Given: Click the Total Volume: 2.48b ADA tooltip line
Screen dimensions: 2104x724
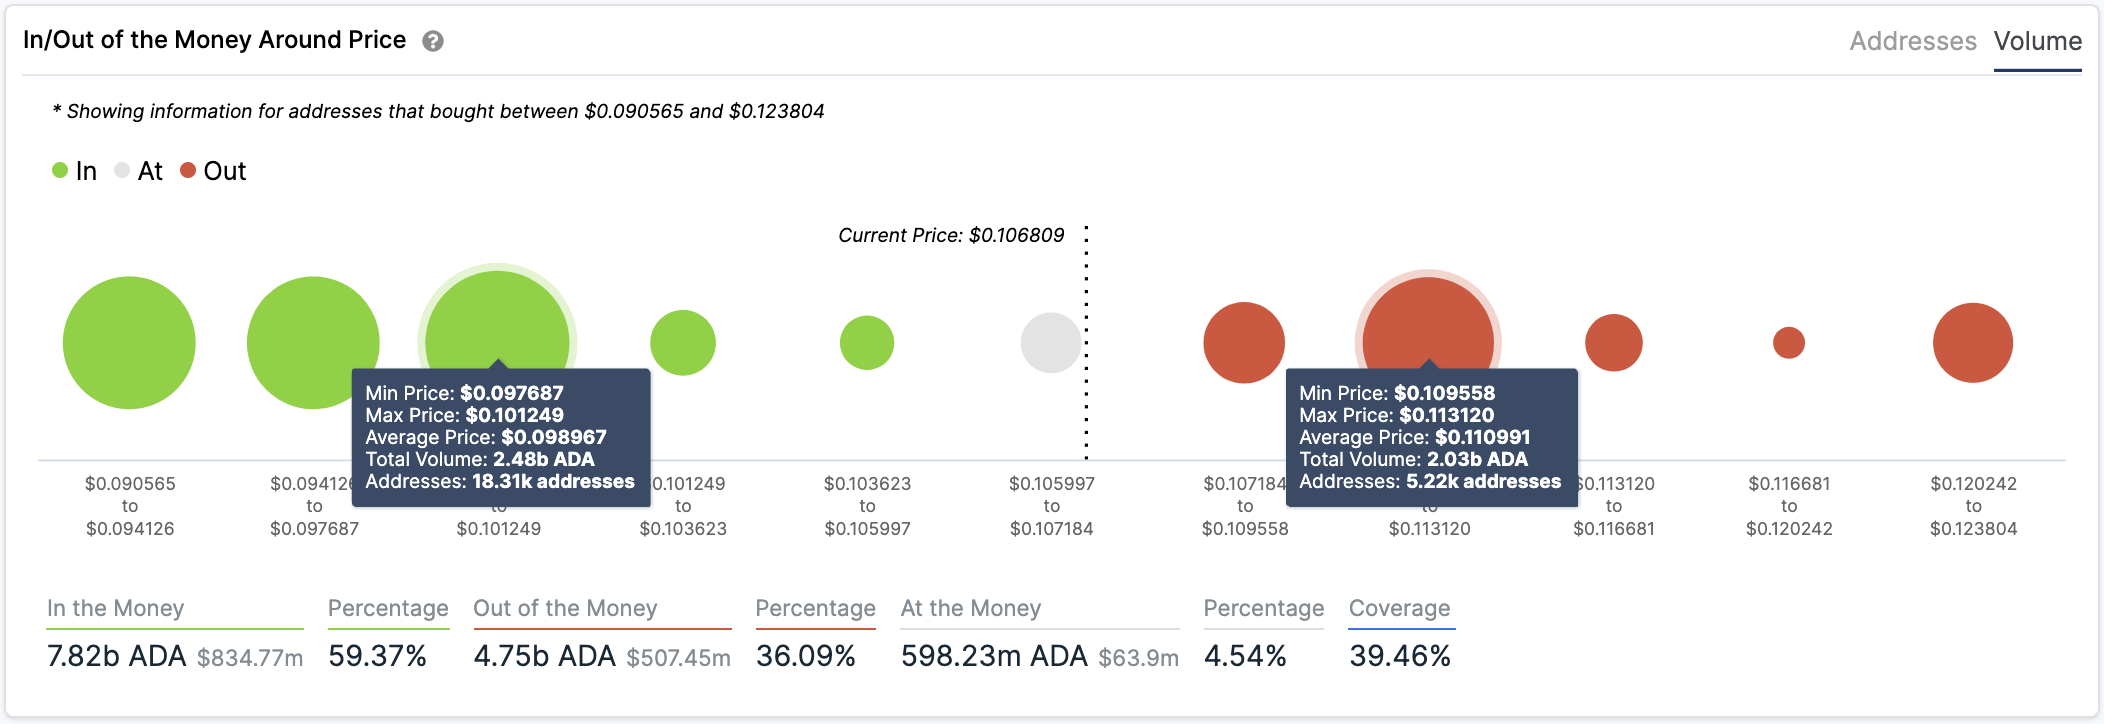Looking at the screenshot, I should 480,459.
